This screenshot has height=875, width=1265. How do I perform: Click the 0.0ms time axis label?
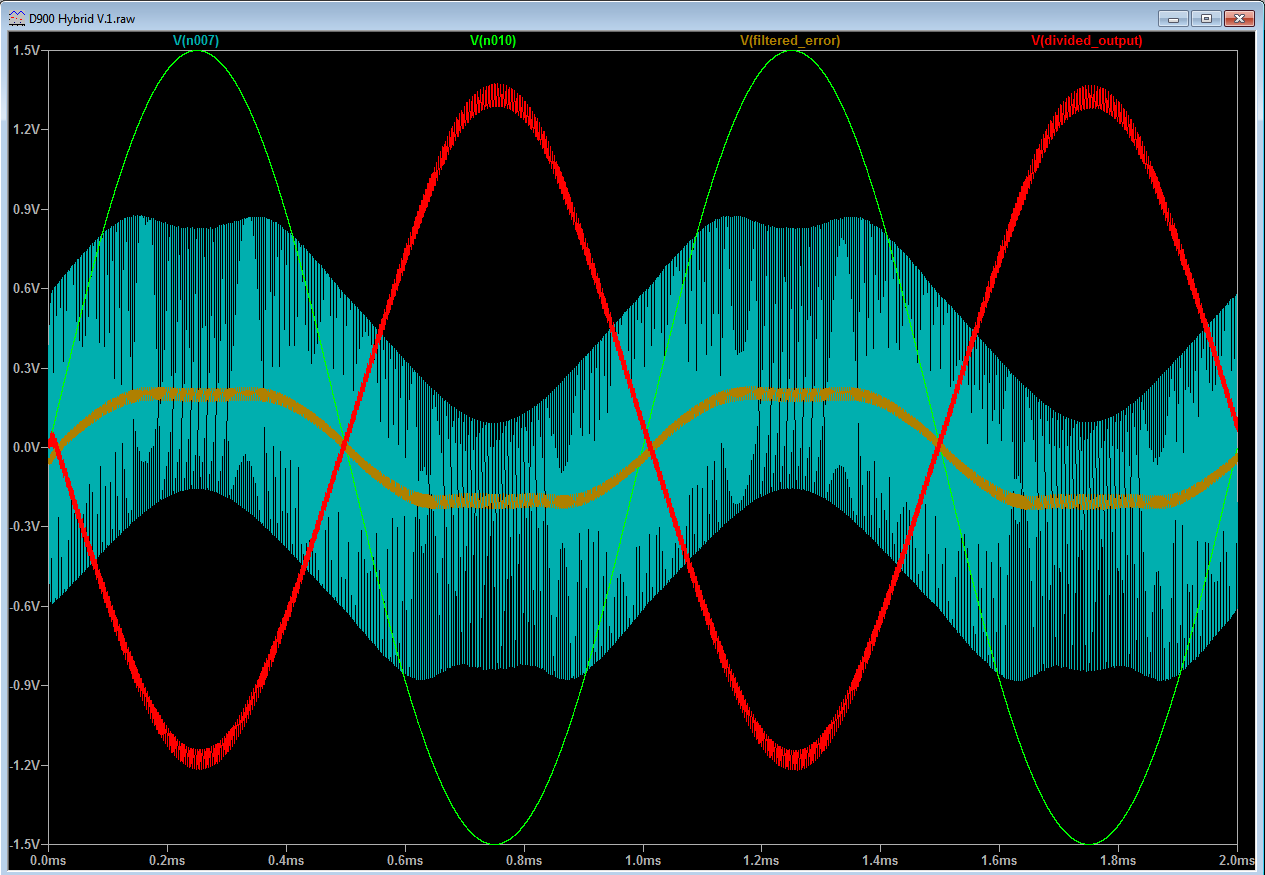[x=49, y=860]
